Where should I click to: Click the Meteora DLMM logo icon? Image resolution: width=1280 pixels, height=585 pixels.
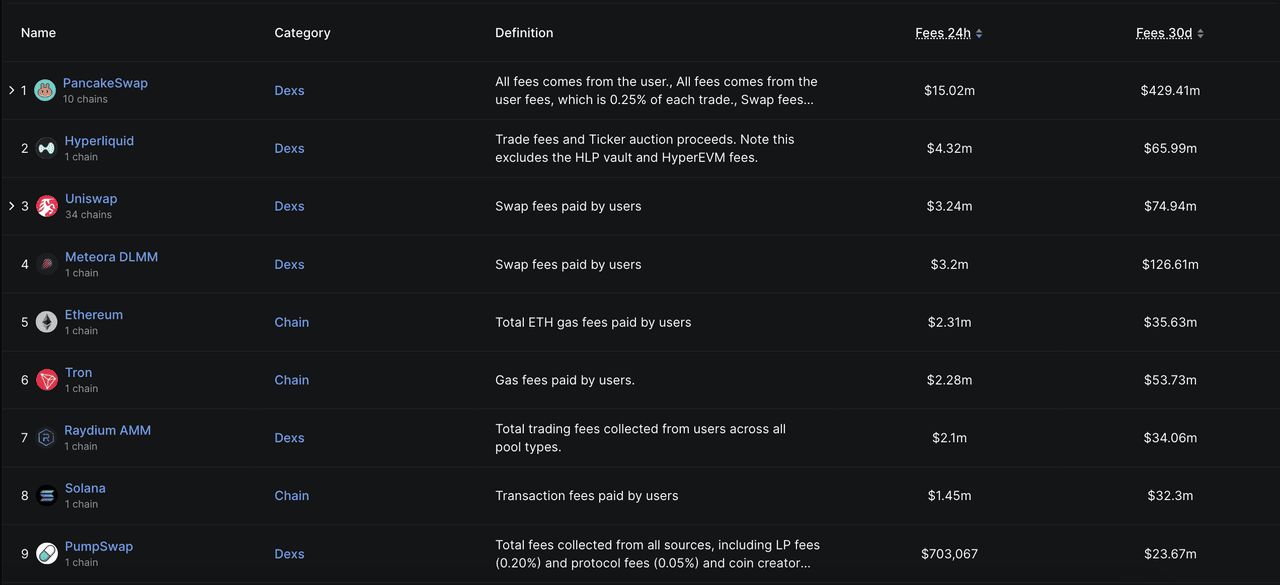click(x=46, y=265)
